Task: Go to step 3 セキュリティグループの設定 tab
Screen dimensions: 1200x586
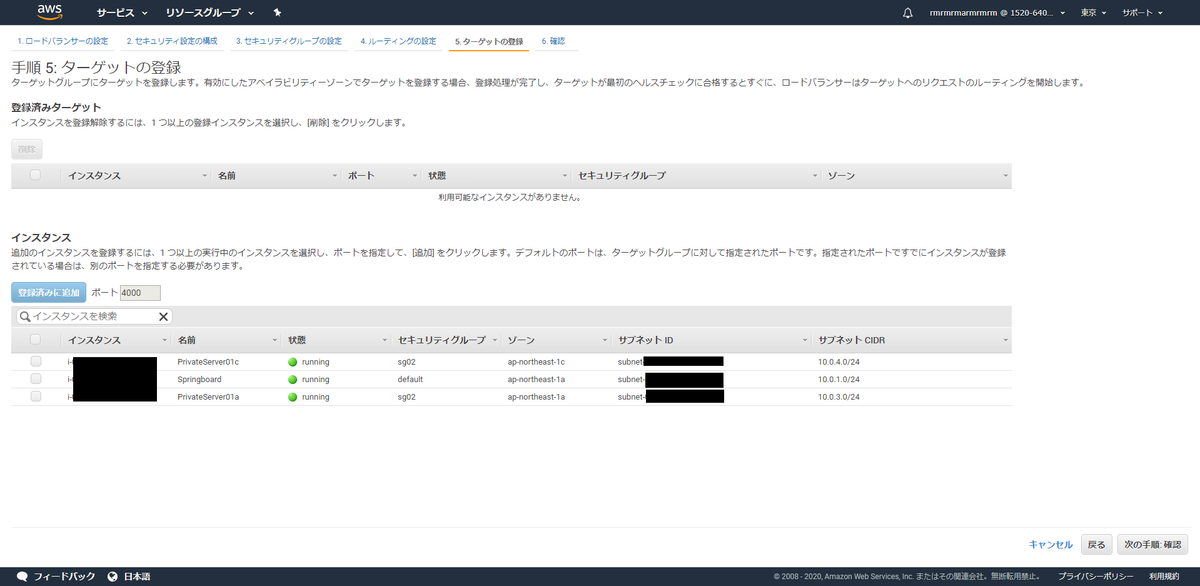Action: coord(289,41)
